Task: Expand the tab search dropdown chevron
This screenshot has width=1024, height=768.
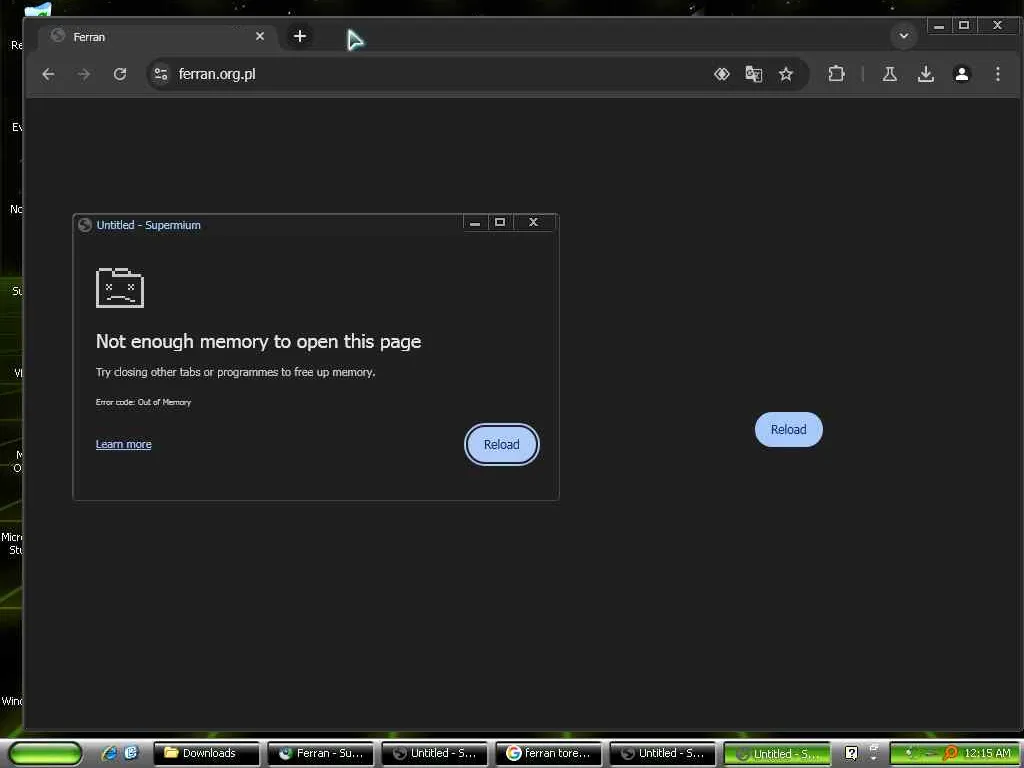Action: (x=904, y=36)
